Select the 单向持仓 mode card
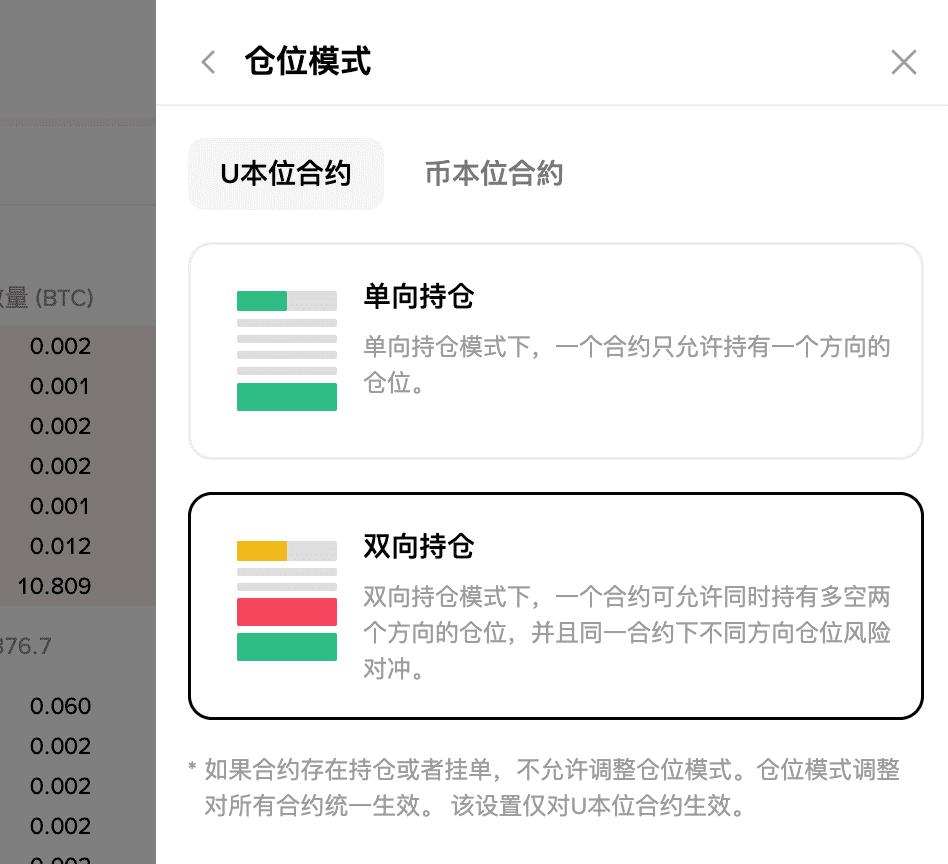948x864 pixels. click(555, 351)
